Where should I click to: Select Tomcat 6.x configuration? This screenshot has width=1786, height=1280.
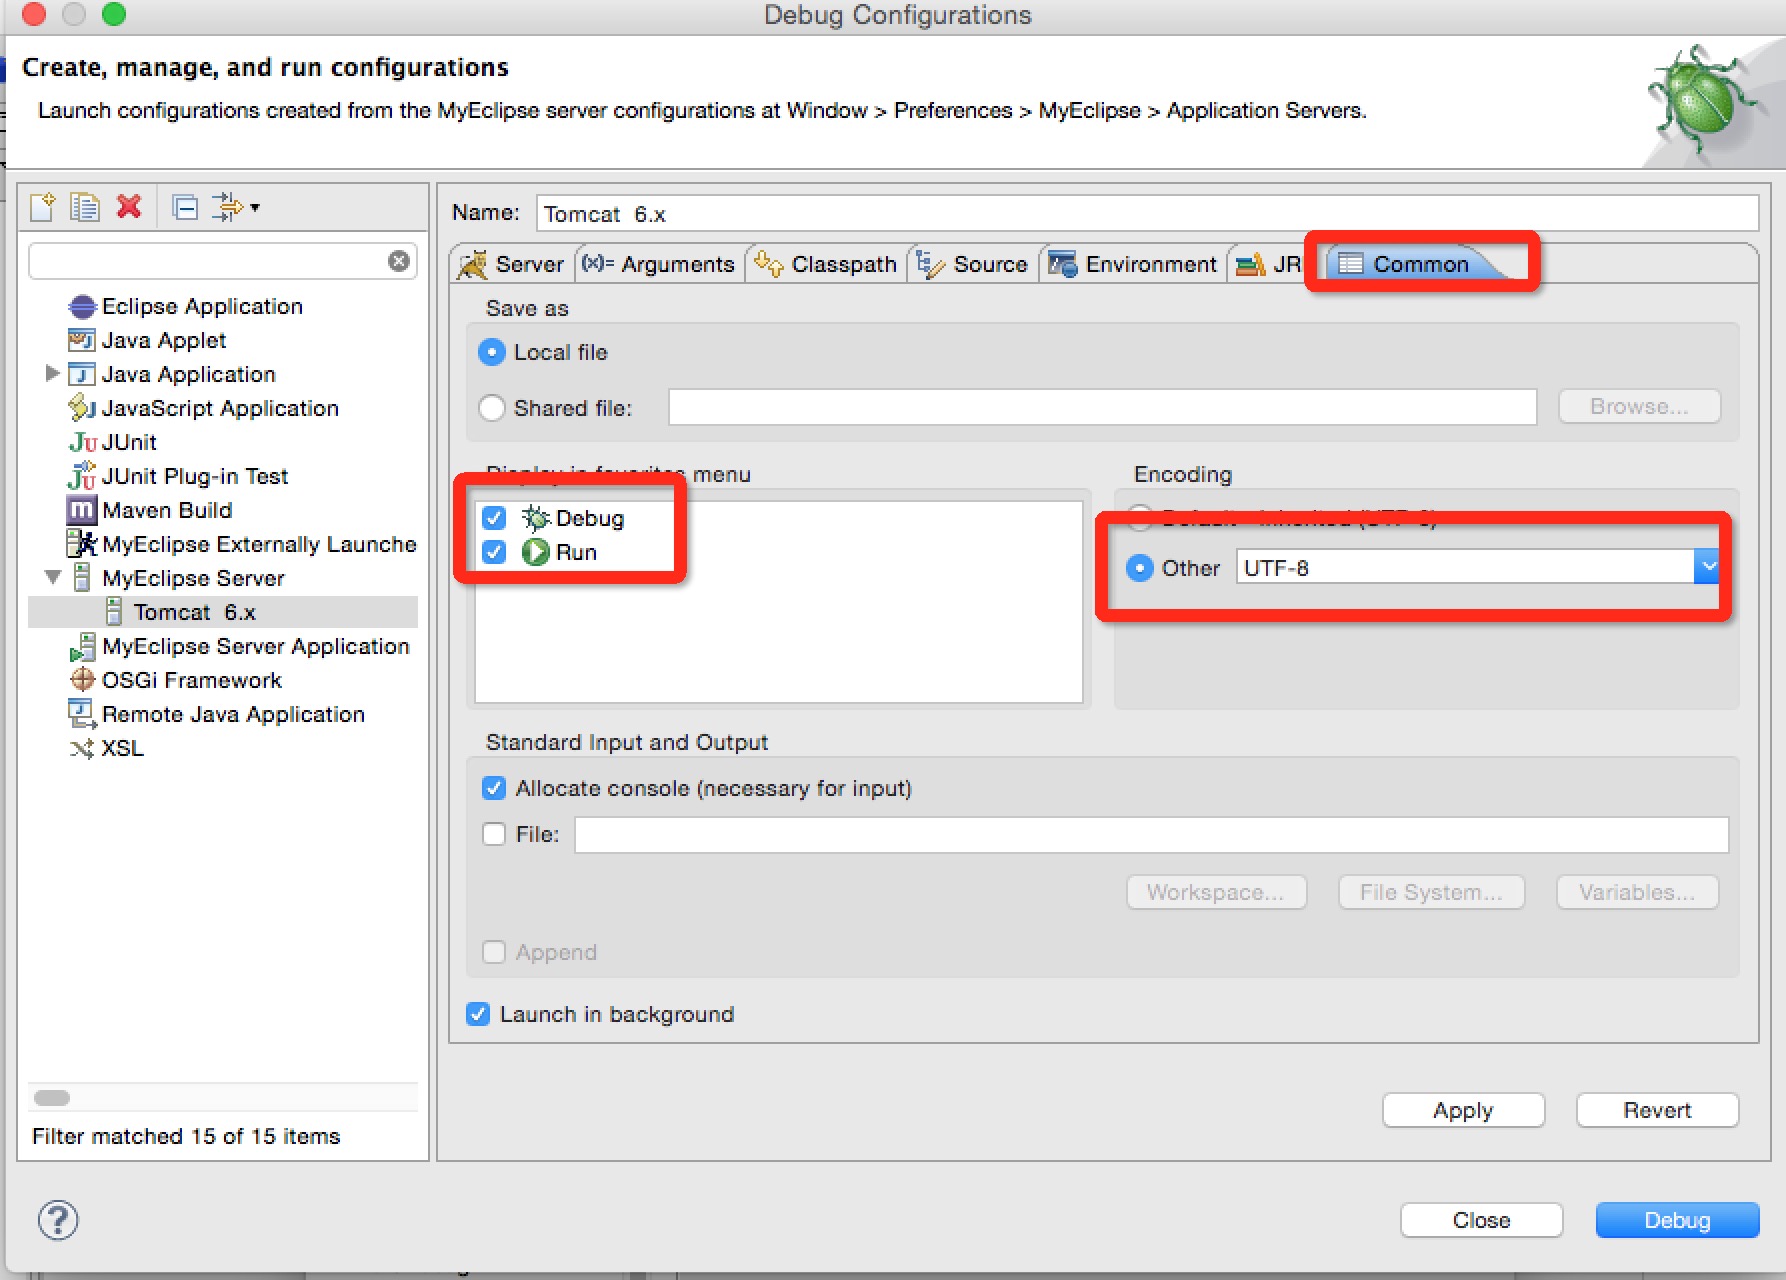click(222, 612)
